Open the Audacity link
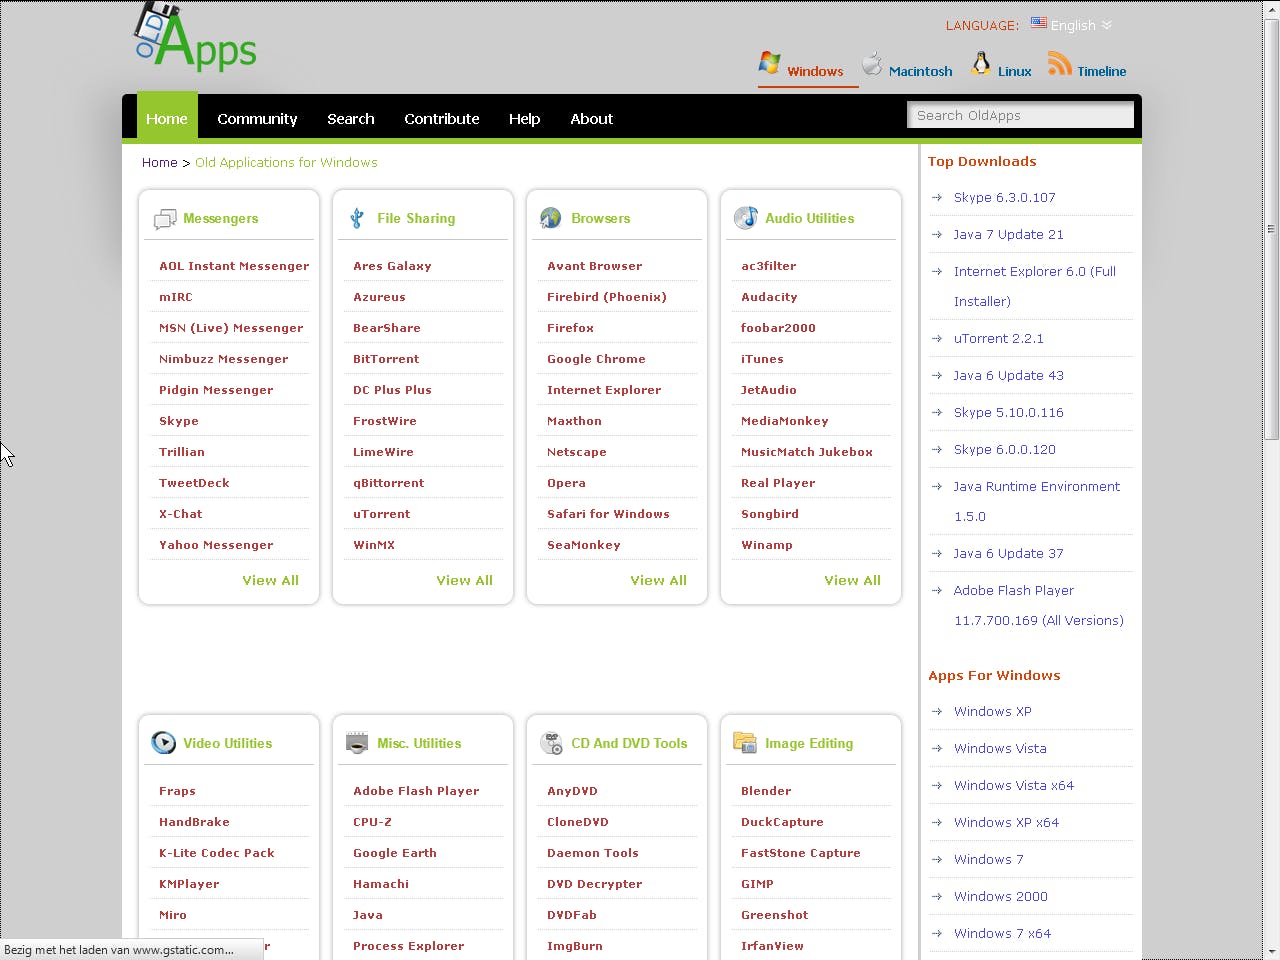The width and height of the screenshot is (1280, 960). pos(769,297)
